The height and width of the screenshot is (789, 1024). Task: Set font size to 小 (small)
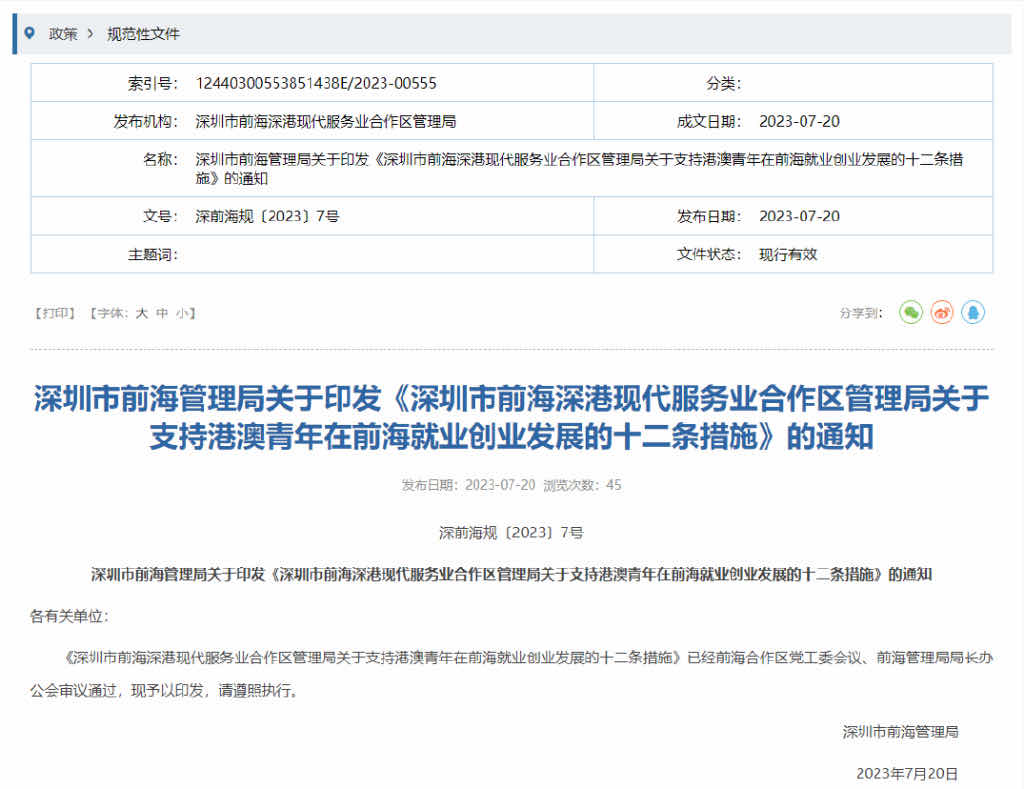[181, 313]
